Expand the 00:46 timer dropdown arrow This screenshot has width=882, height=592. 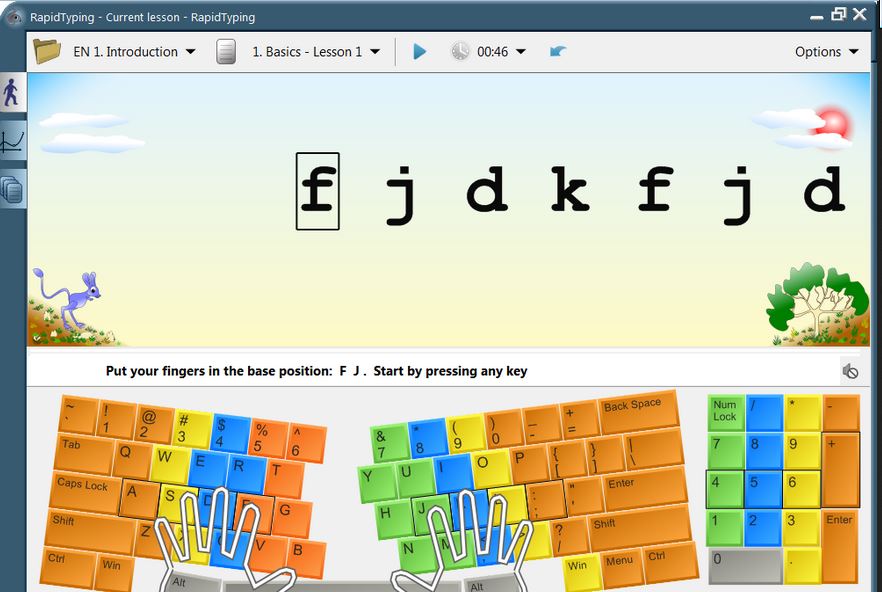click(x=521, y=52)
